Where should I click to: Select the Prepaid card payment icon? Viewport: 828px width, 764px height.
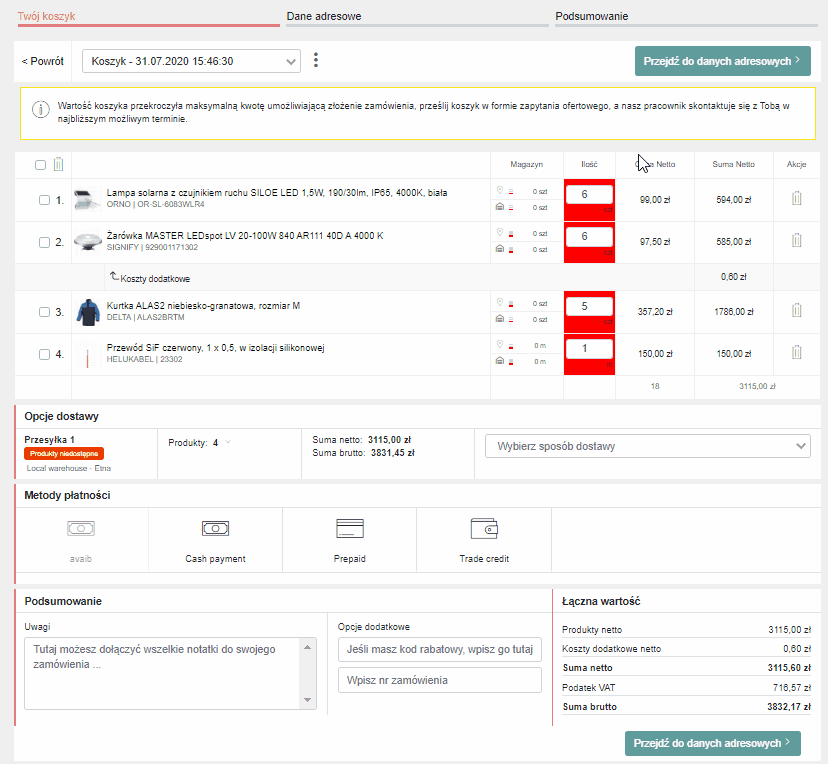(x=350, y=528)
